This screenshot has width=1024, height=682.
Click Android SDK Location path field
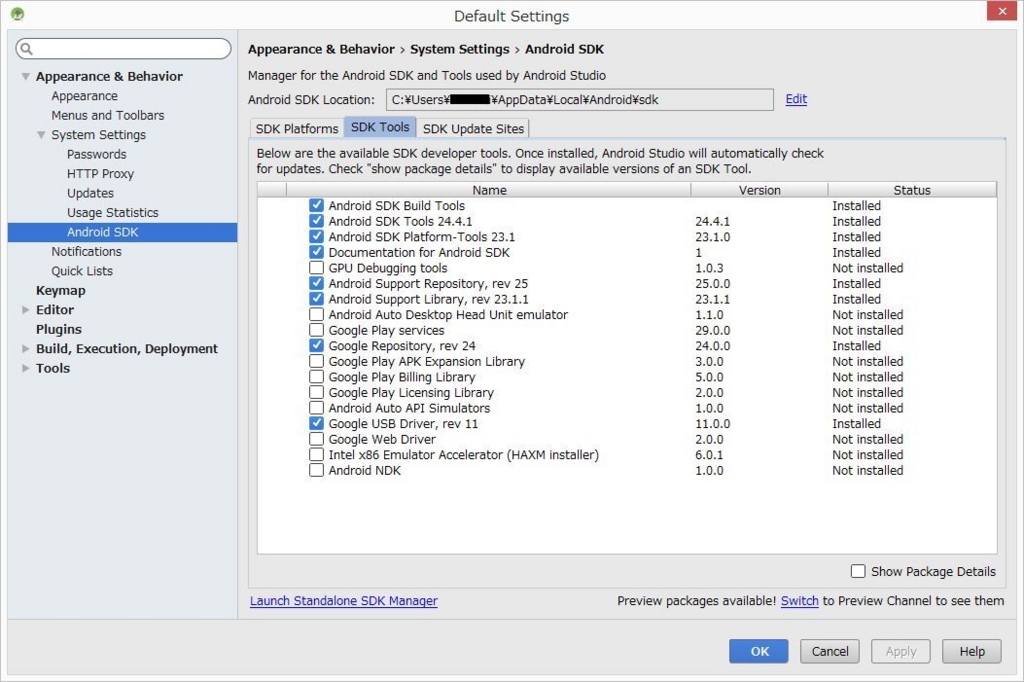coord(580,100)
